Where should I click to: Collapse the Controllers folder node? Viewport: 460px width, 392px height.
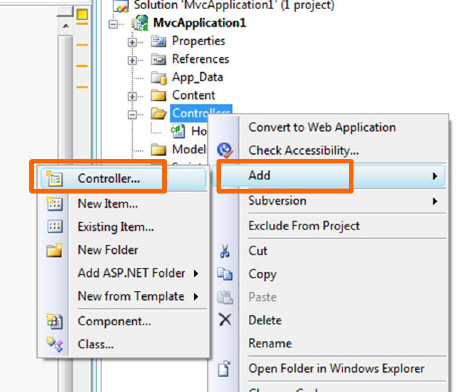pyautogui.click(x=132, y=114)
